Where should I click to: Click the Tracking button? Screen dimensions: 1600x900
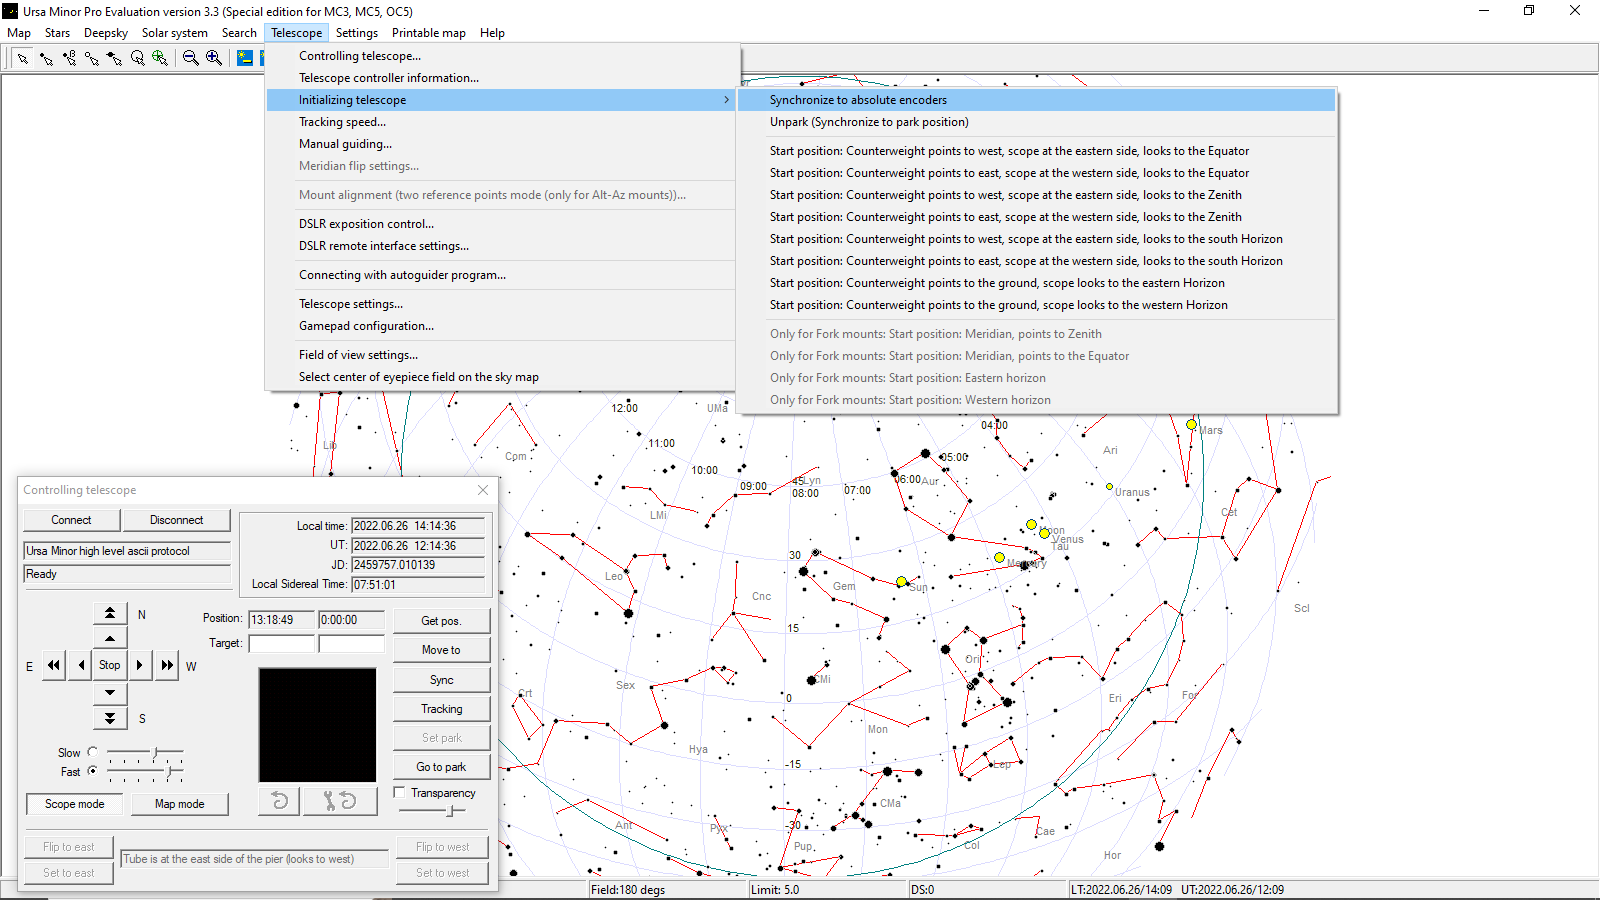click(441, 709)
